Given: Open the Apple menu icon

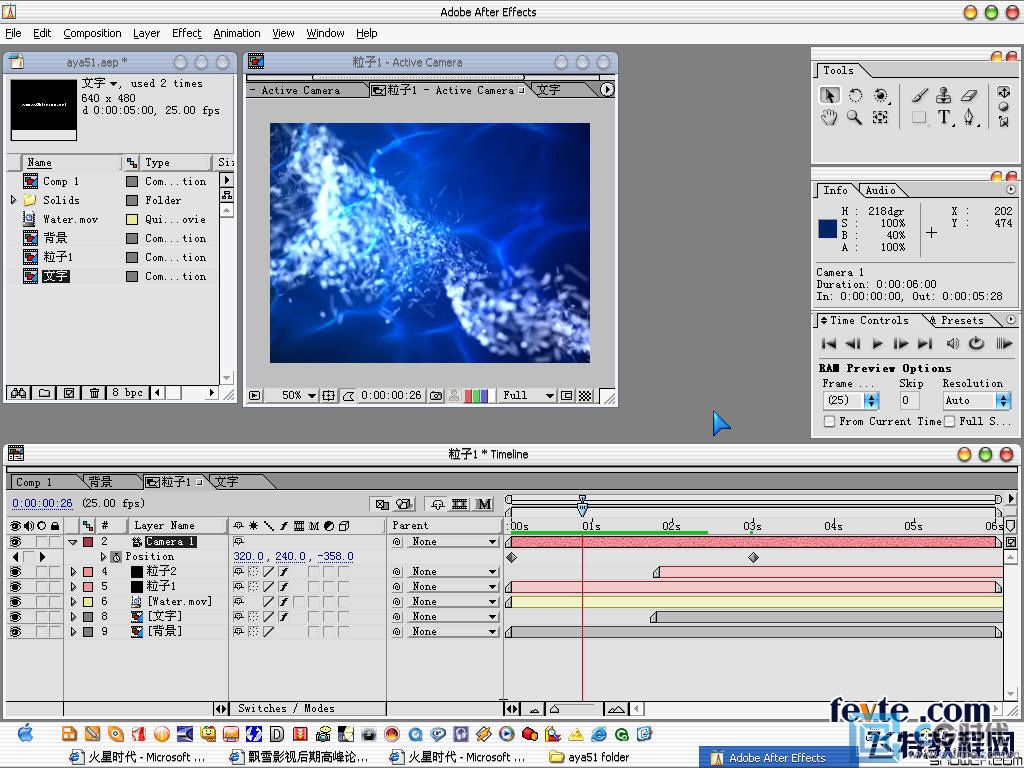Looking at the screenshot, I should [25, 733].
